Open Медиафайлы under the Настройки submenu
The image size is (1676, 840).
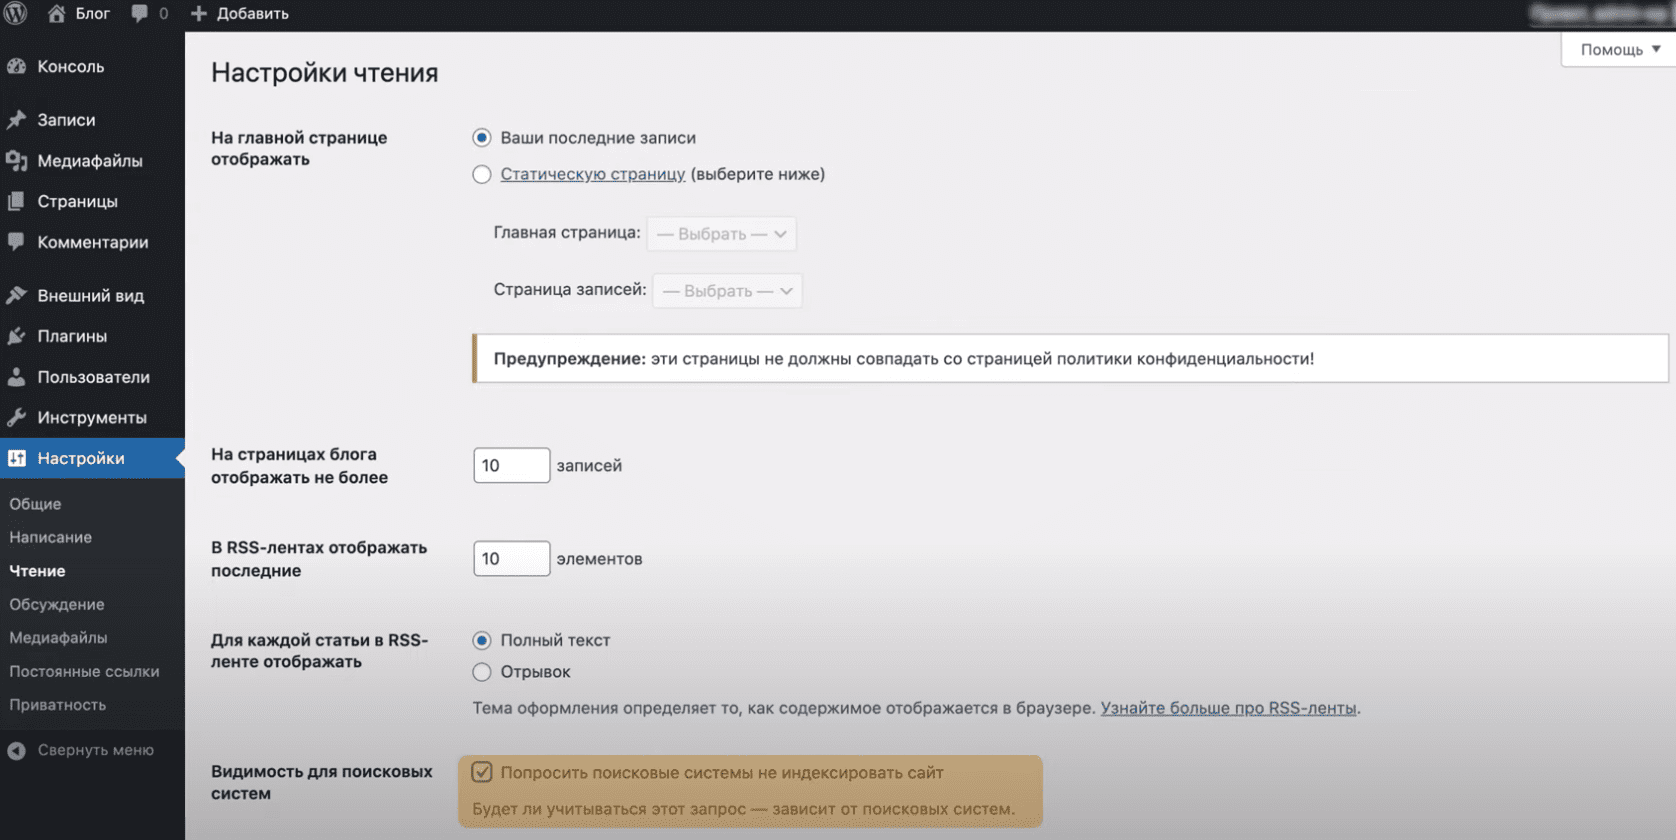coord(58,637)
